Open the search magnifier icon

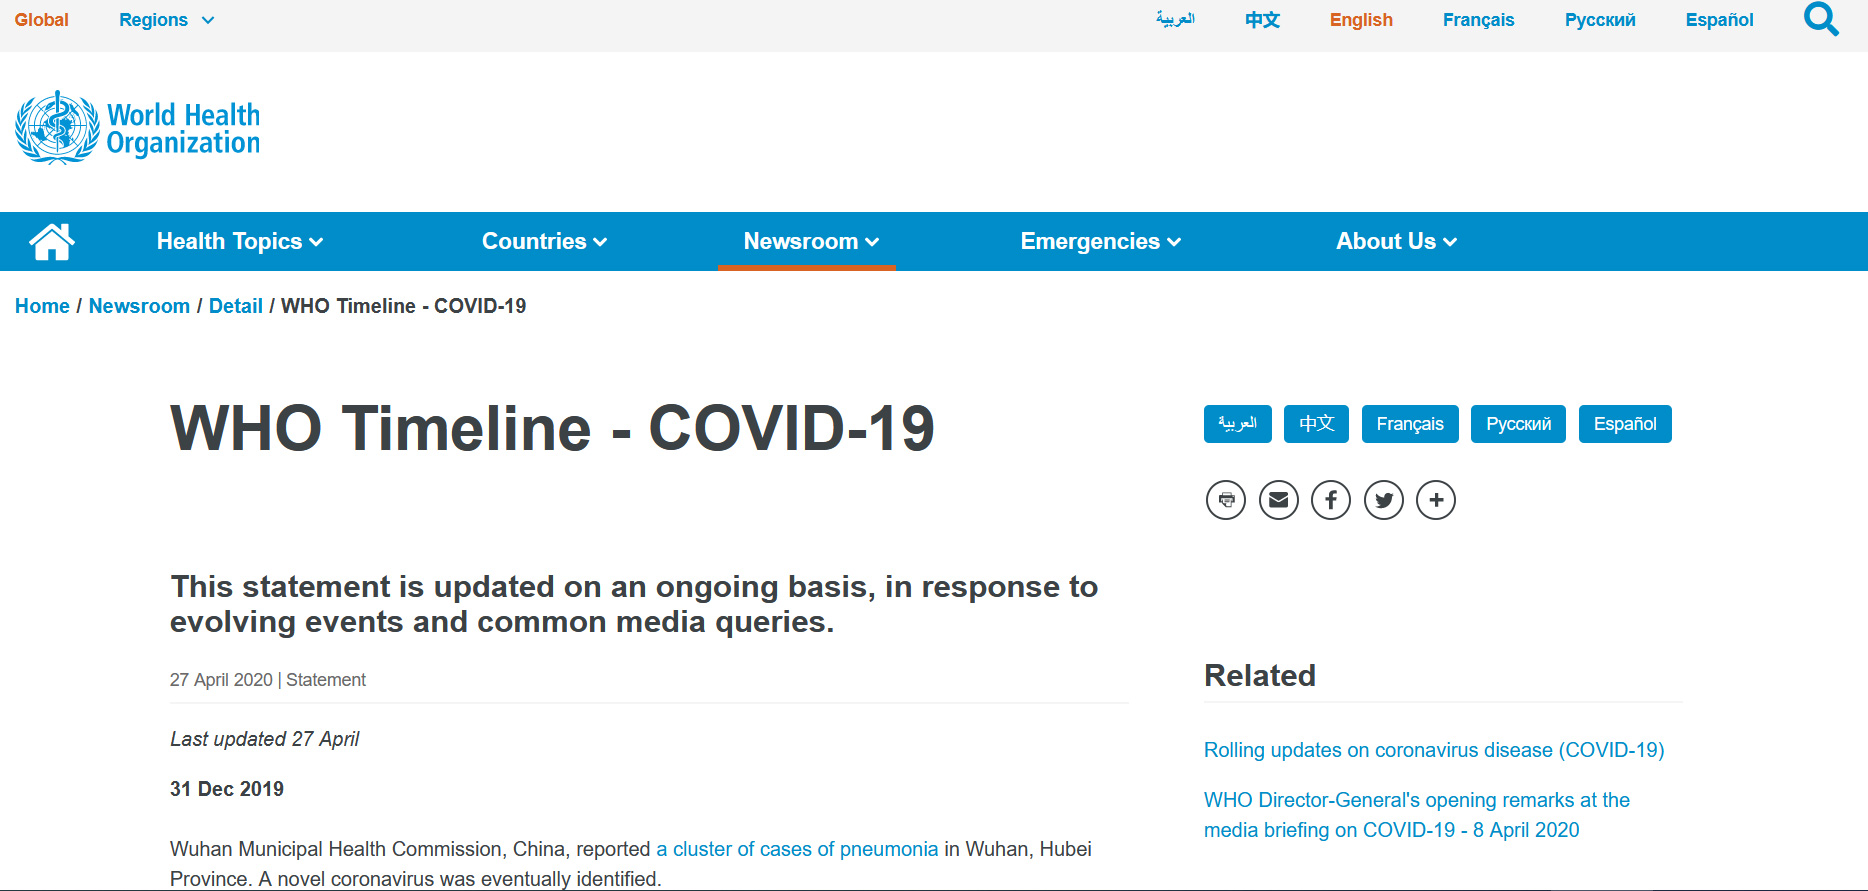(x=1821, y=19)
